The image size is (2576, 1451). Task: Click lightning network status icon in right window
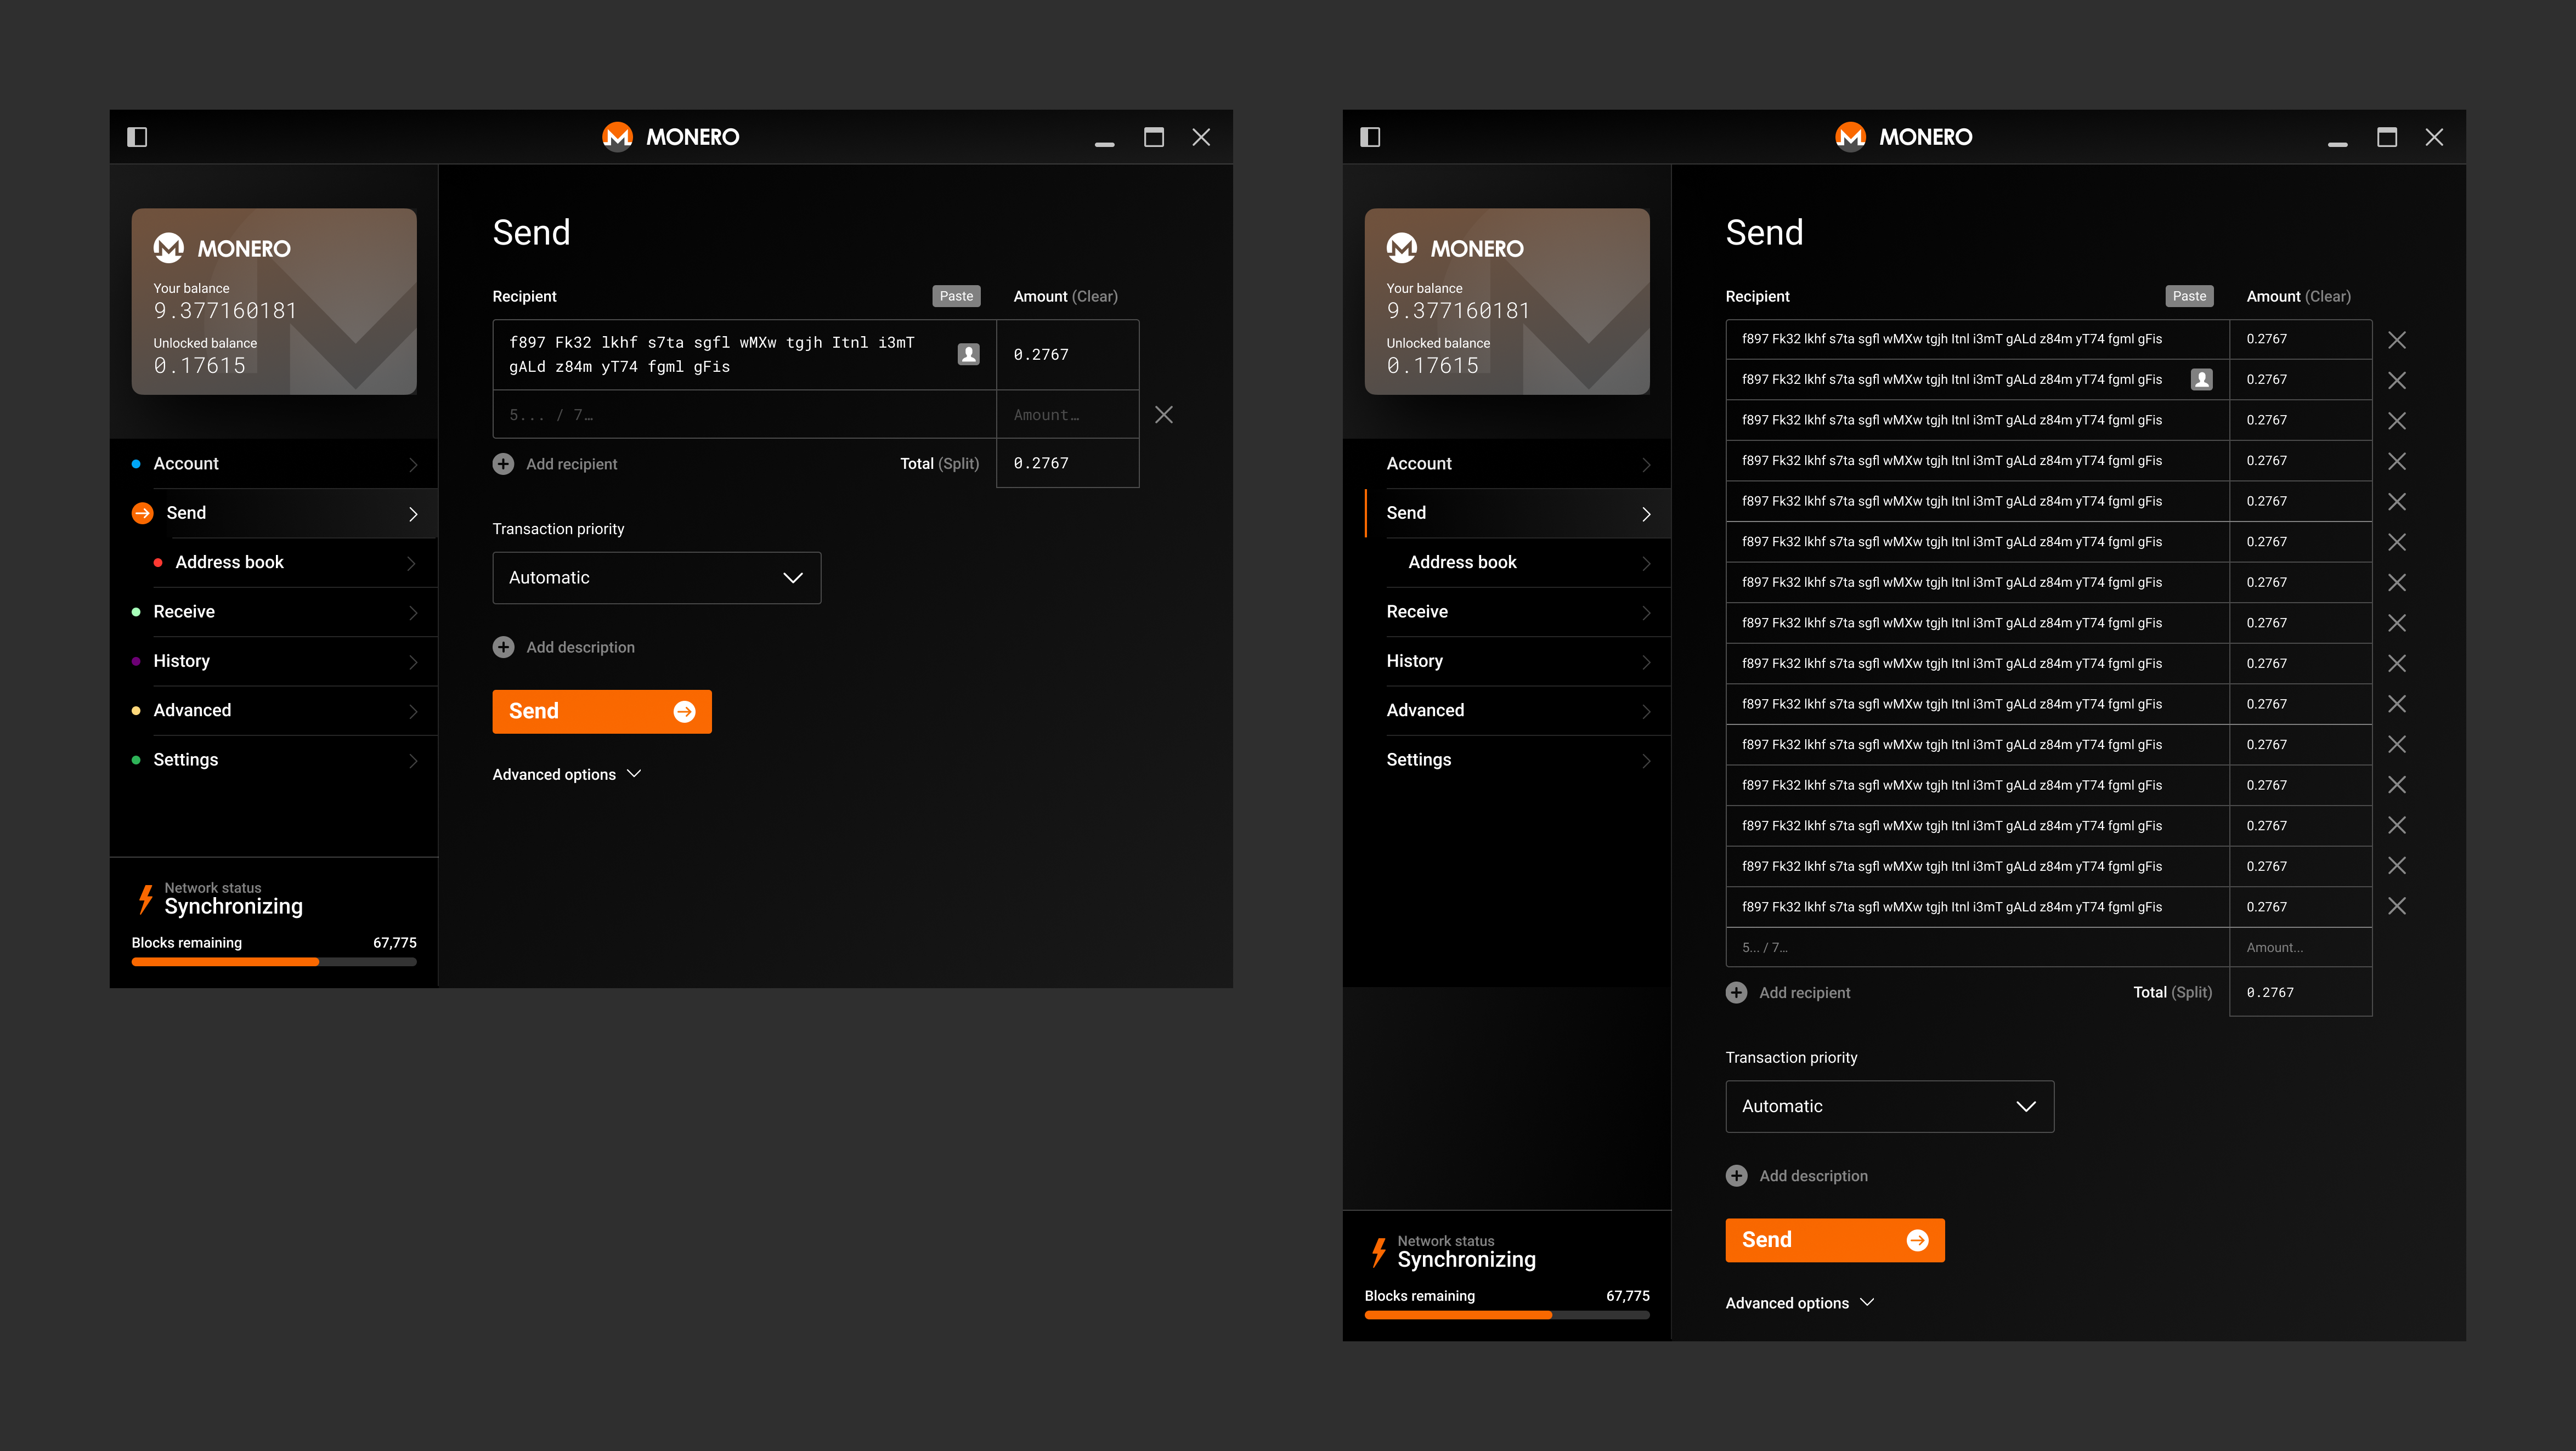1379,1252
